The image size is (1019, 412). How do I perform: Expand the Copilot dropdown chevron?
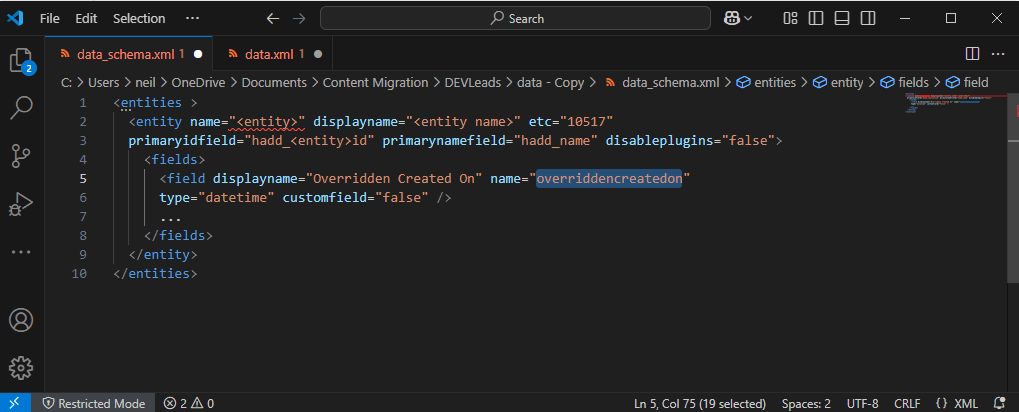click(748, 18)
